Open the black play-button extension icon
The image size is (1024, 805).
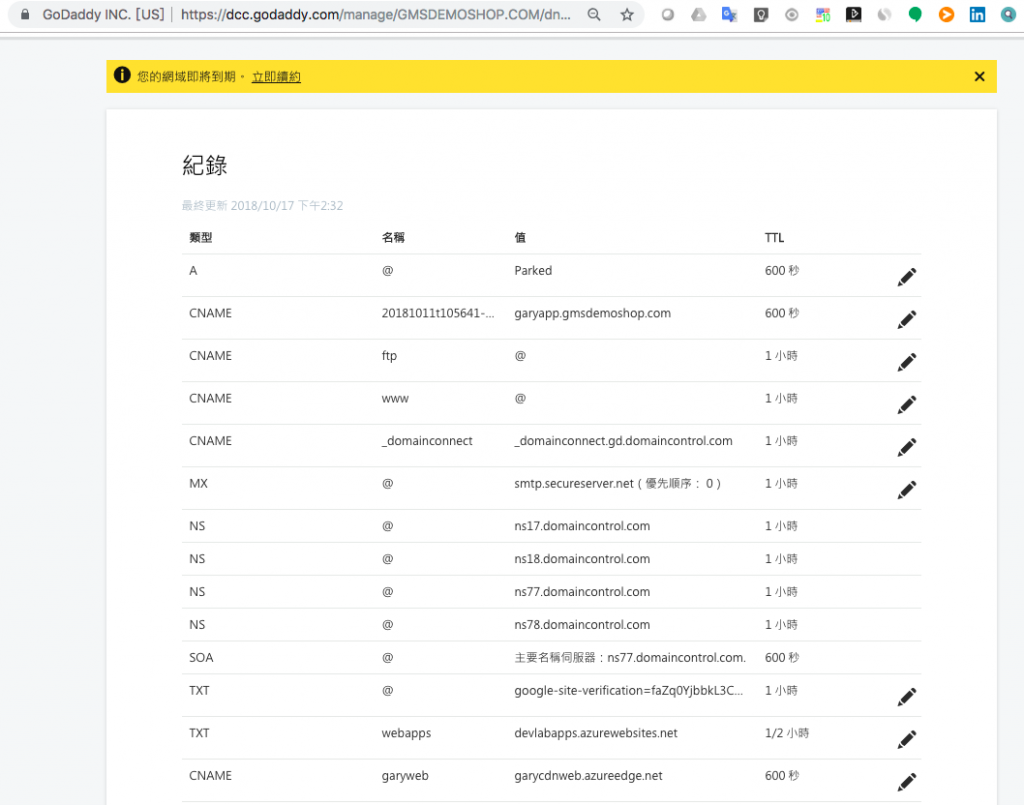coord(854,14)
